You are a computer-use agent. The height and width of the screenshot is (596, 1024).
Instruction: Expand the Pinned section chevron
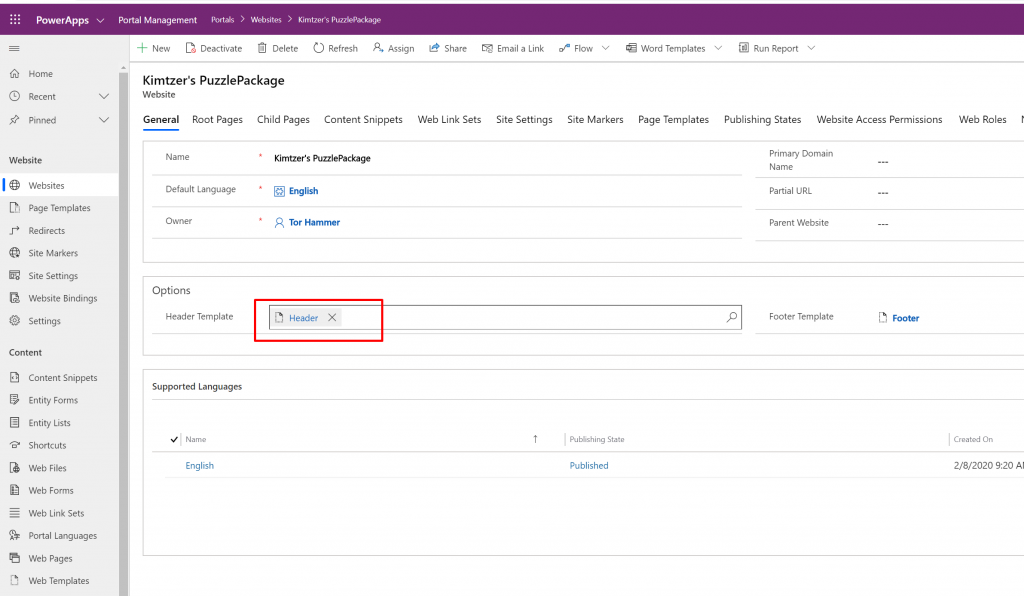click(104, 120)
